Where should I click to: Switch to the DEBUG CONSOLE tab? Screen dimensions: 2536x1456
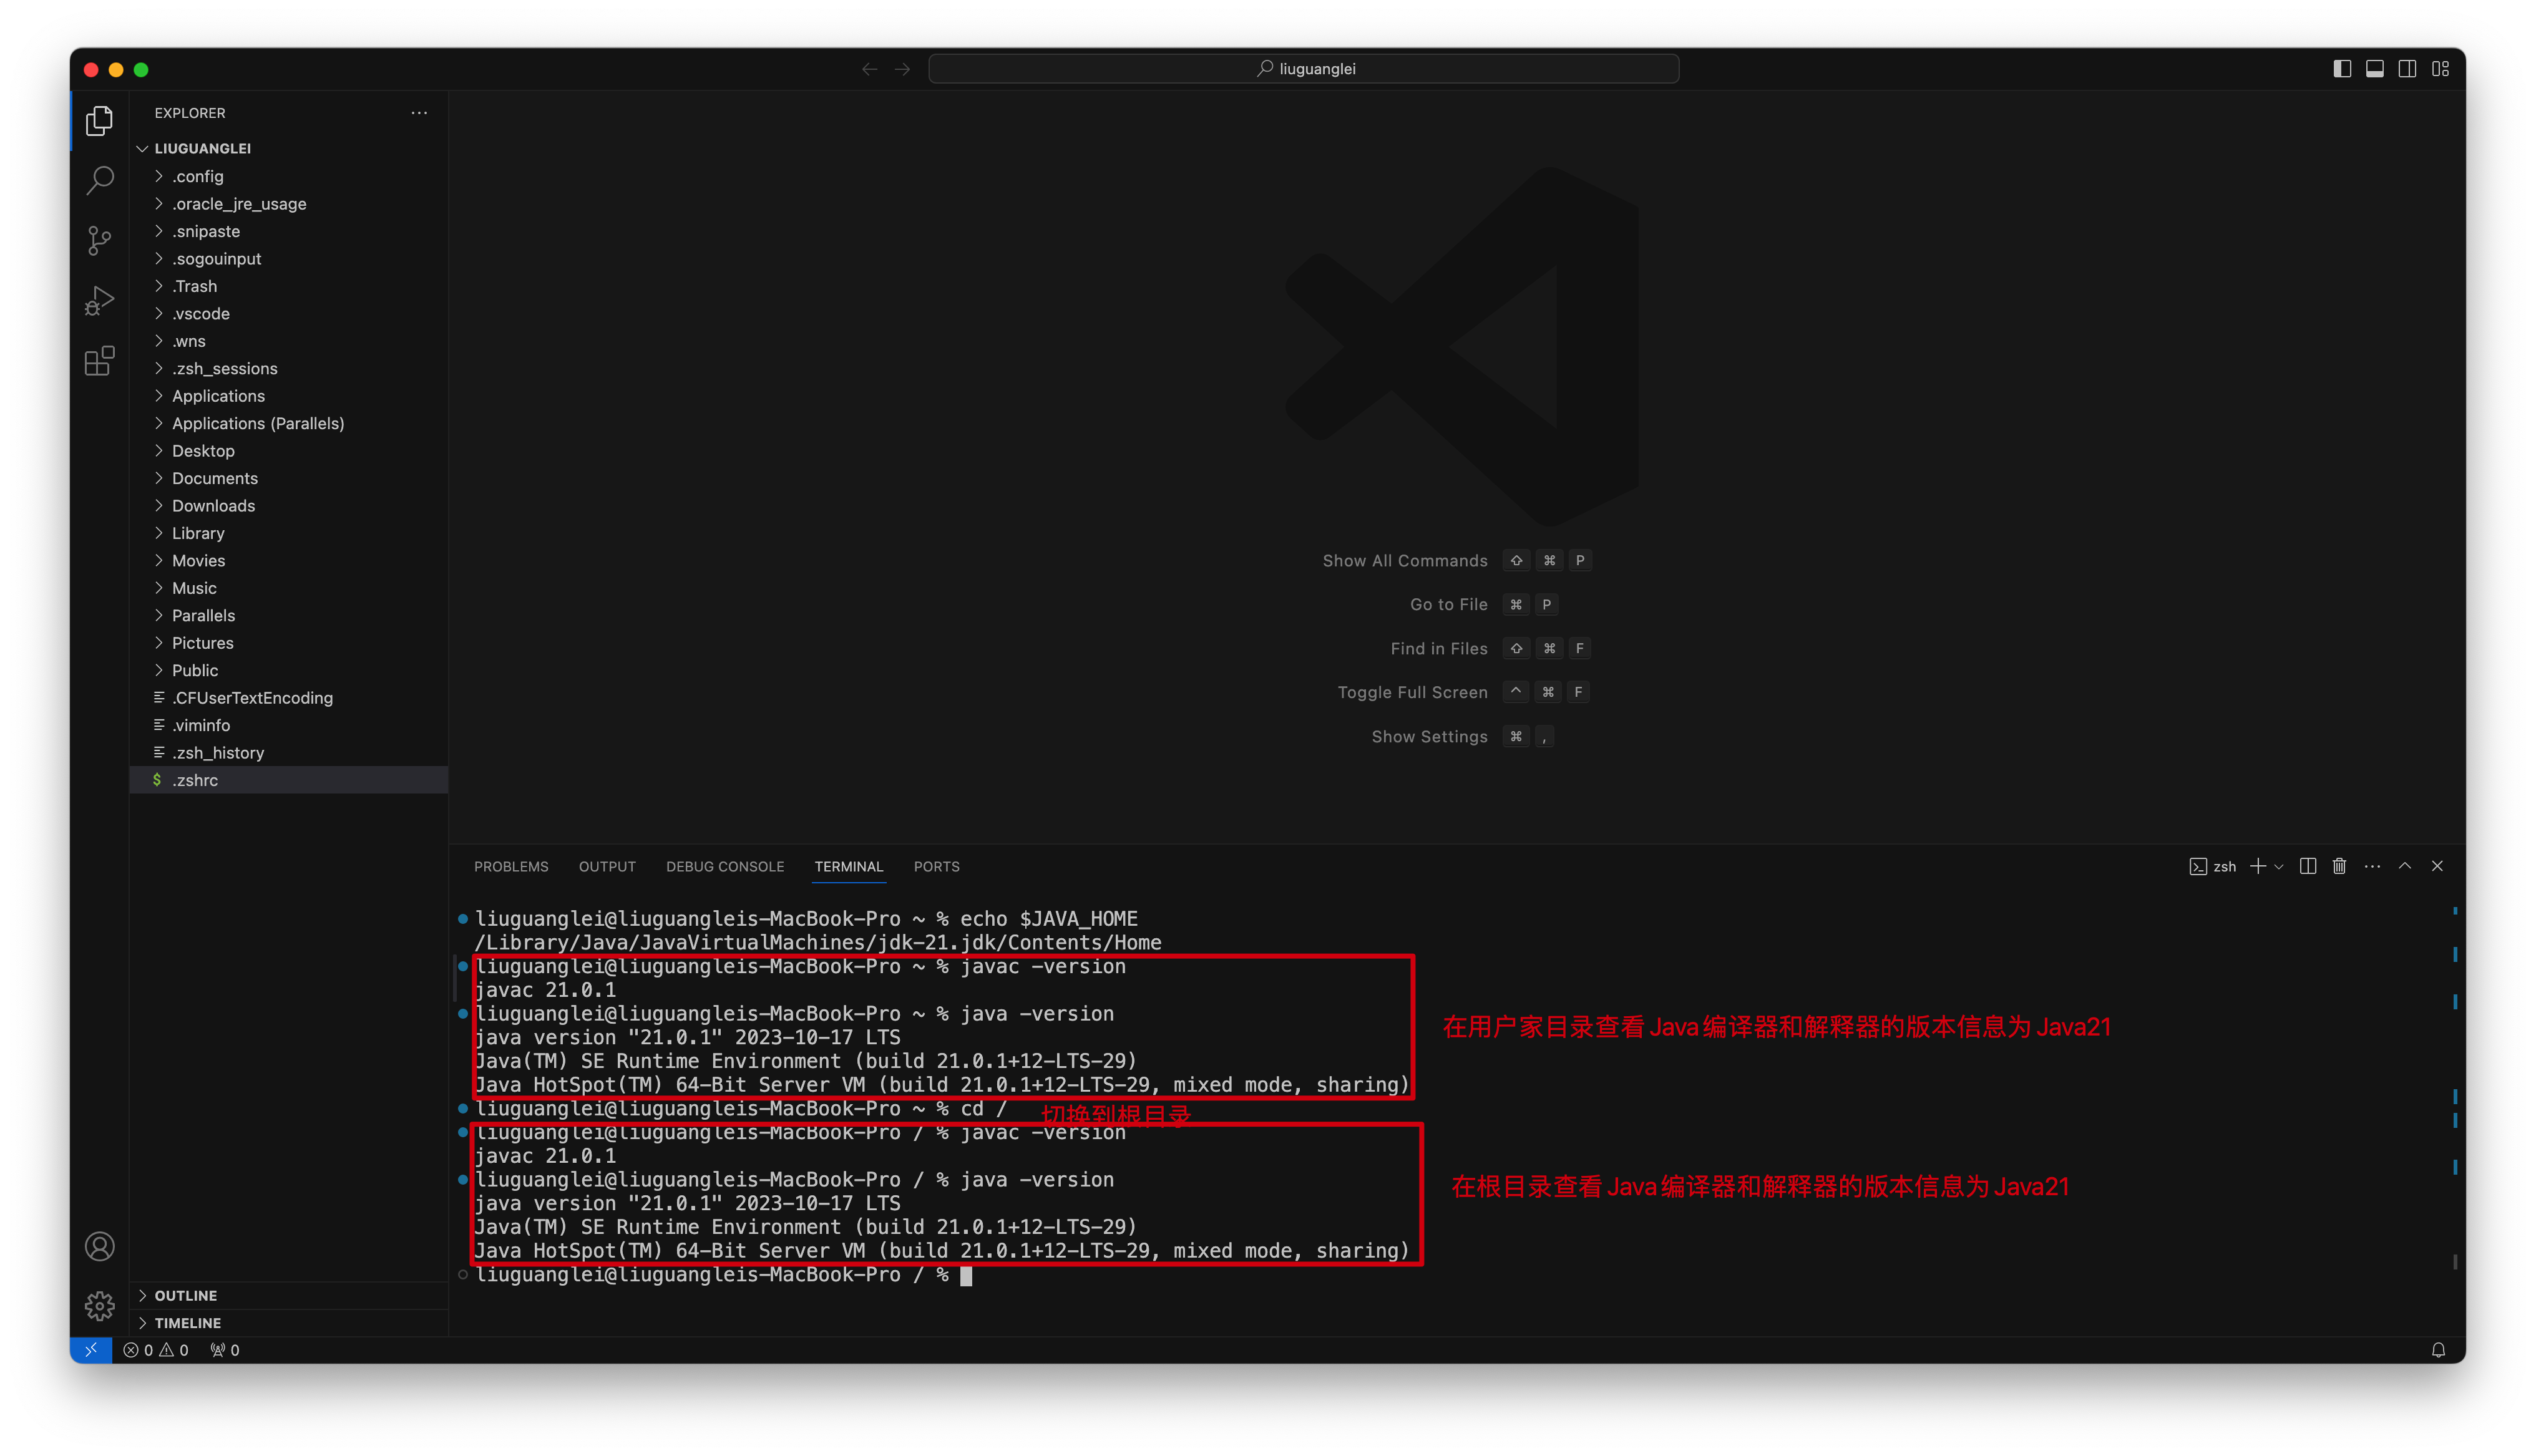[725, 866]
